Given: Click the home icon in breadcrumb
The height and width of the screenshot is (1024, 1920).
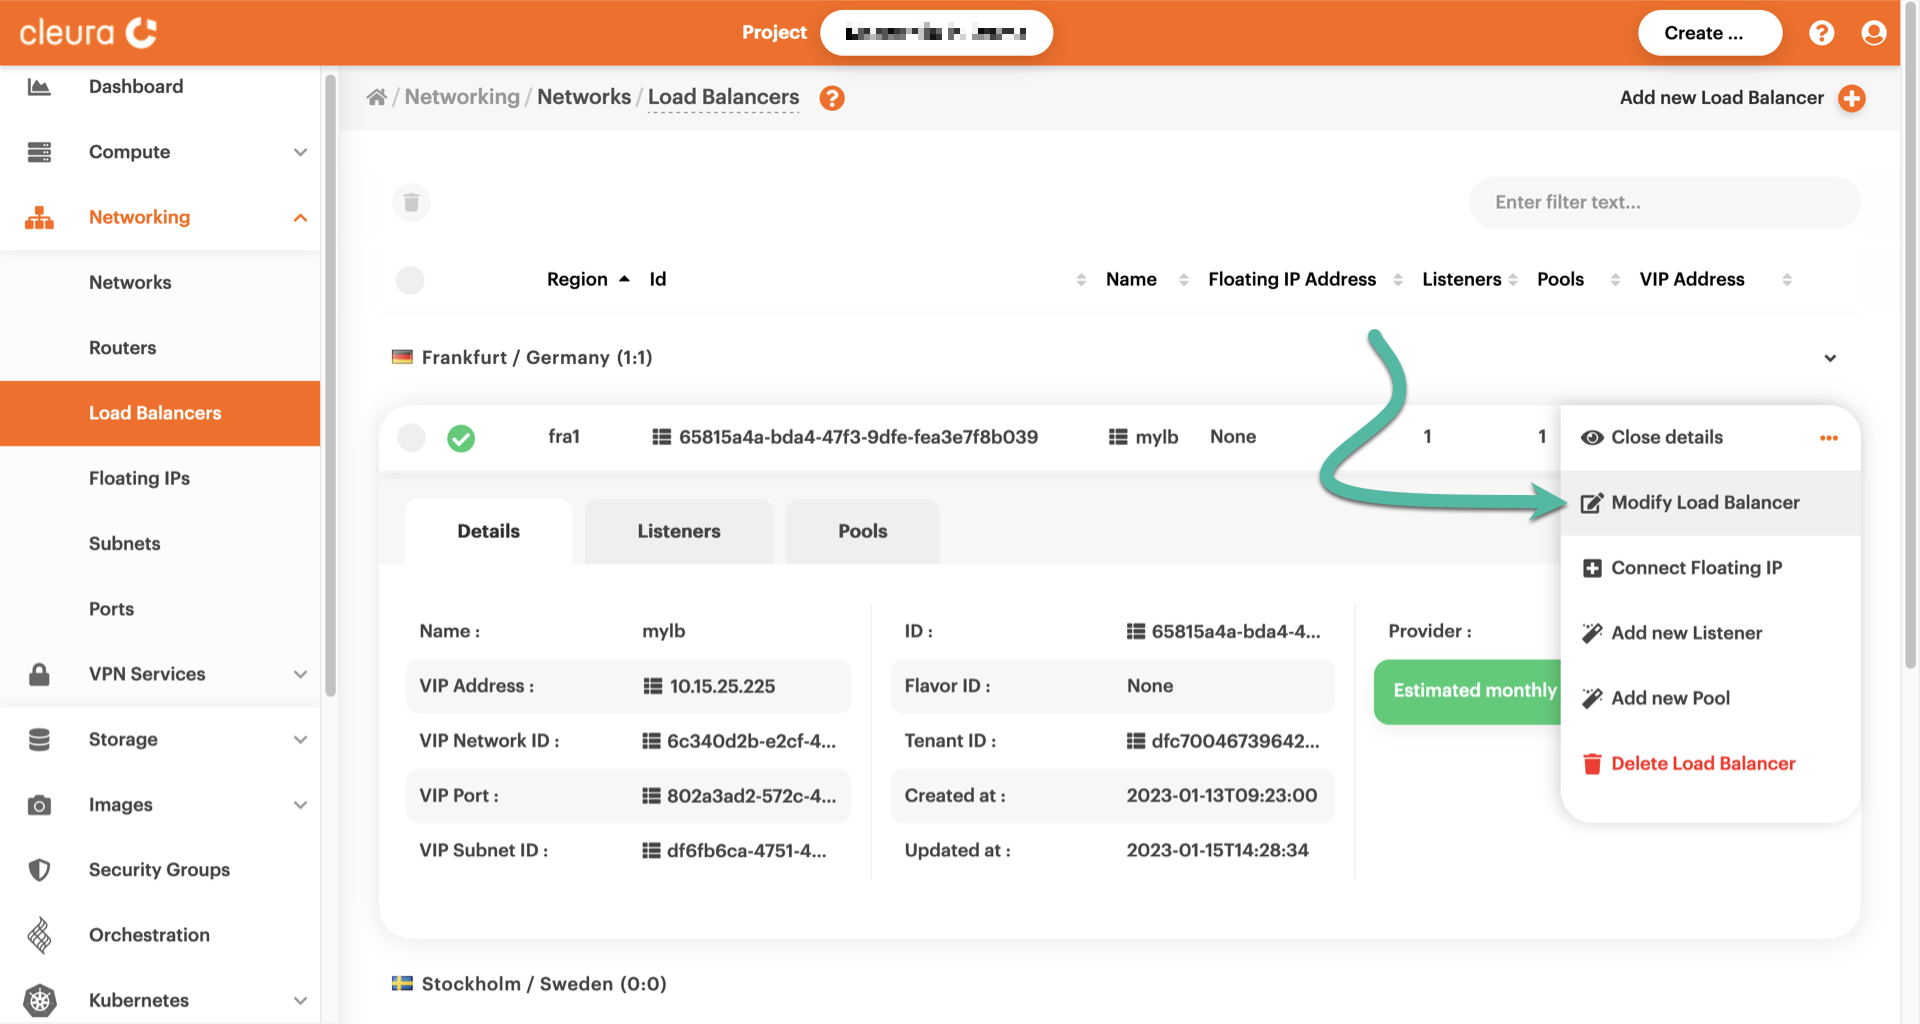Looking at the screenshot, I should 376,97.
